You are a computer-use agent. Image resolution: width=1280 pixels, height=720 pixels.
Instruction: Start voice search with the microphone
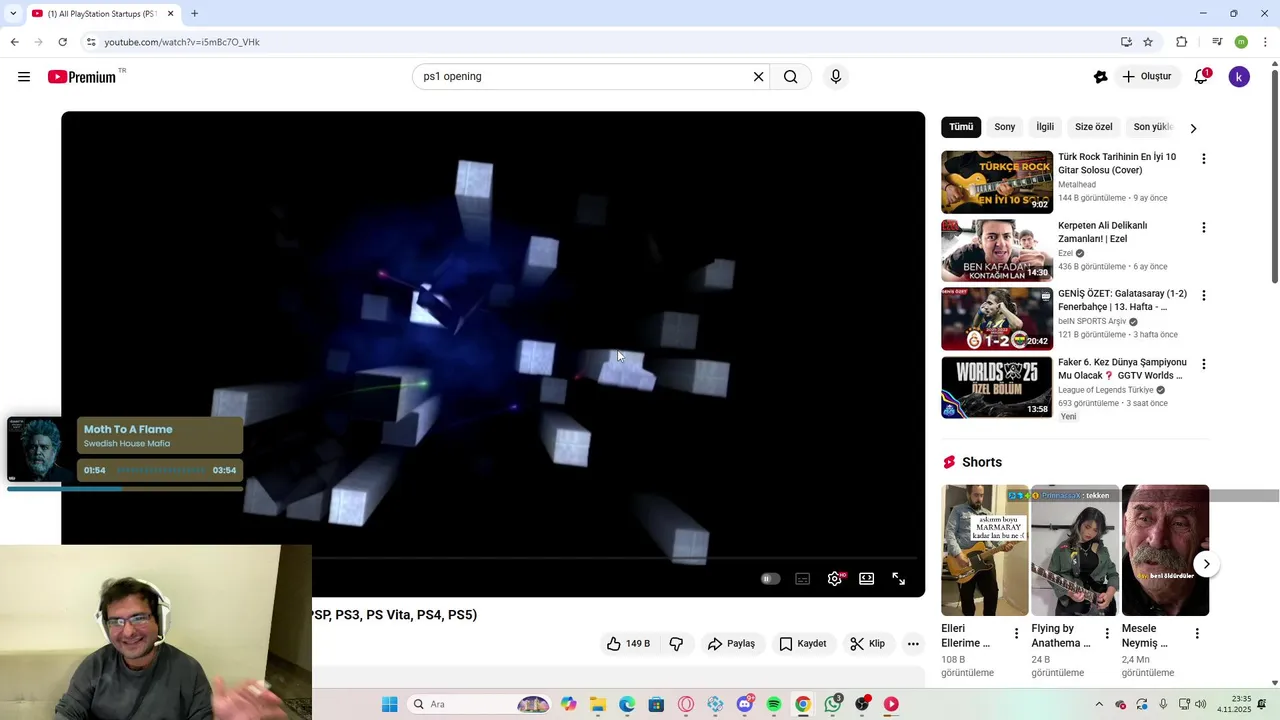coord(836,77)
